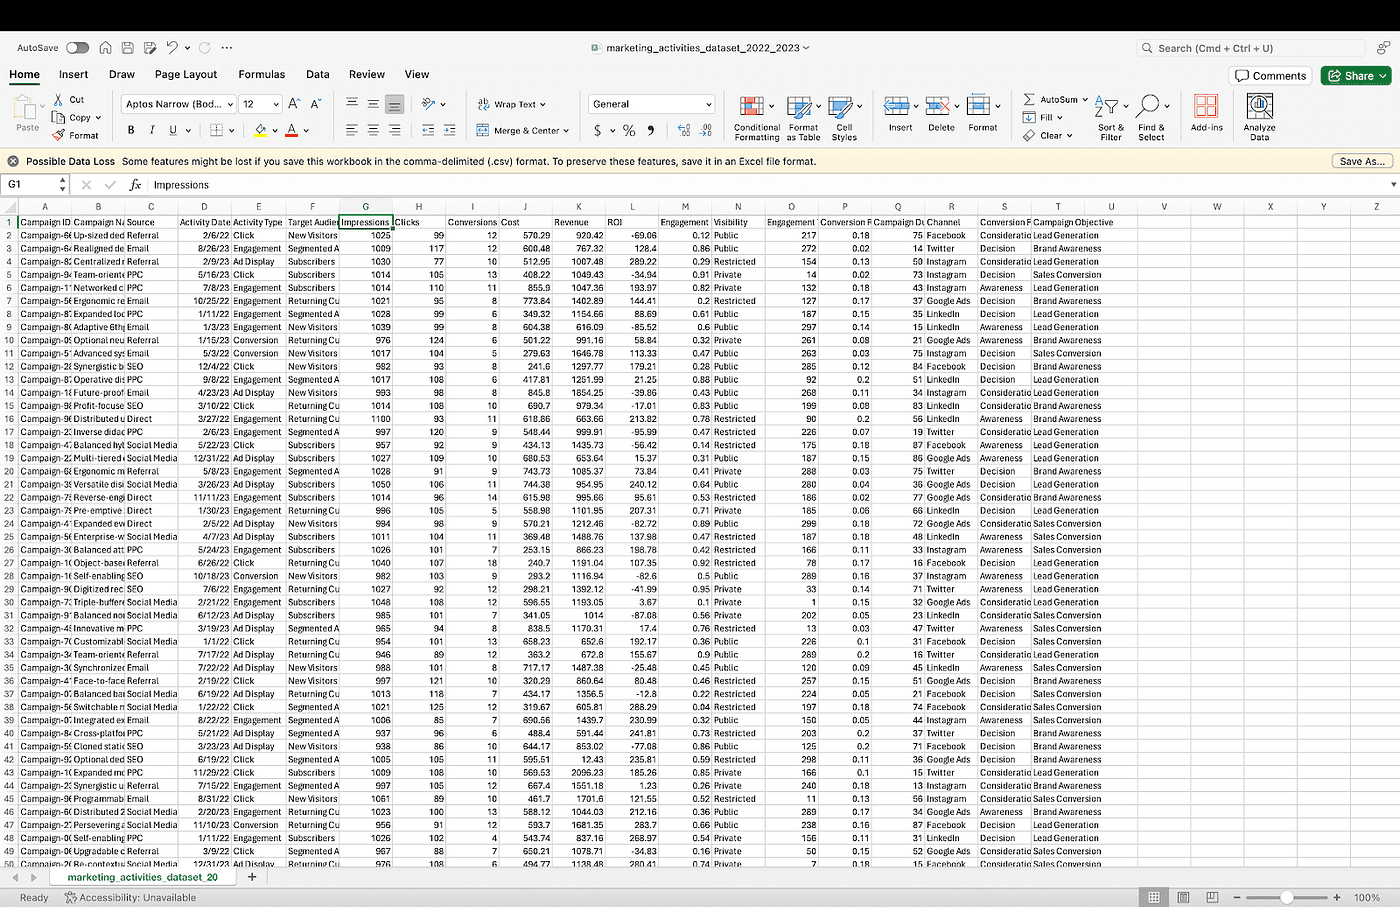Image resolution: width=1400 pixels, height=907 pixels.
Task: Click the Home icon in the title bar
Action: (106, 48)
